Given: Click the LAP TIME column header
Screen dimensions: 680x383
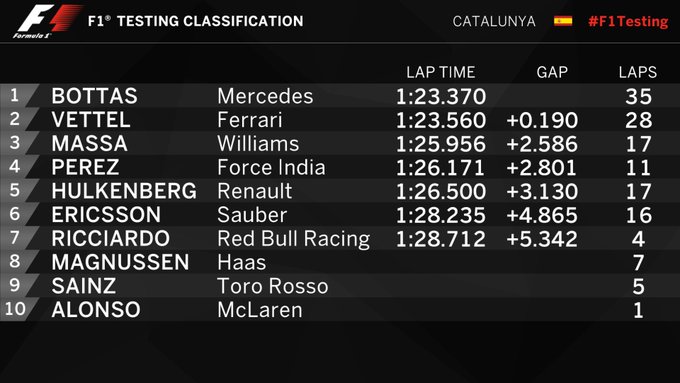Looking at the screenshot, I should coord(441,72).
